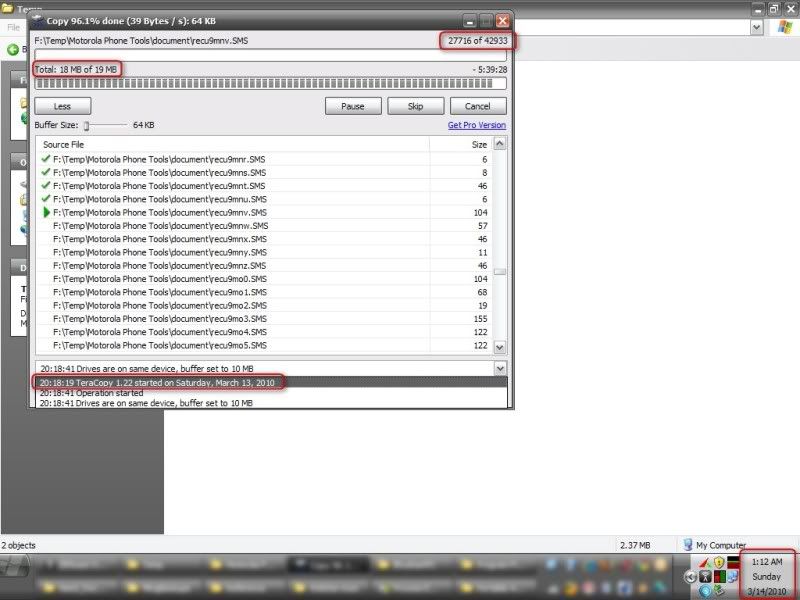Click the 2 objects status bar text
The width and height of the screenshot is (800, 600).
(x=18, y=545)
